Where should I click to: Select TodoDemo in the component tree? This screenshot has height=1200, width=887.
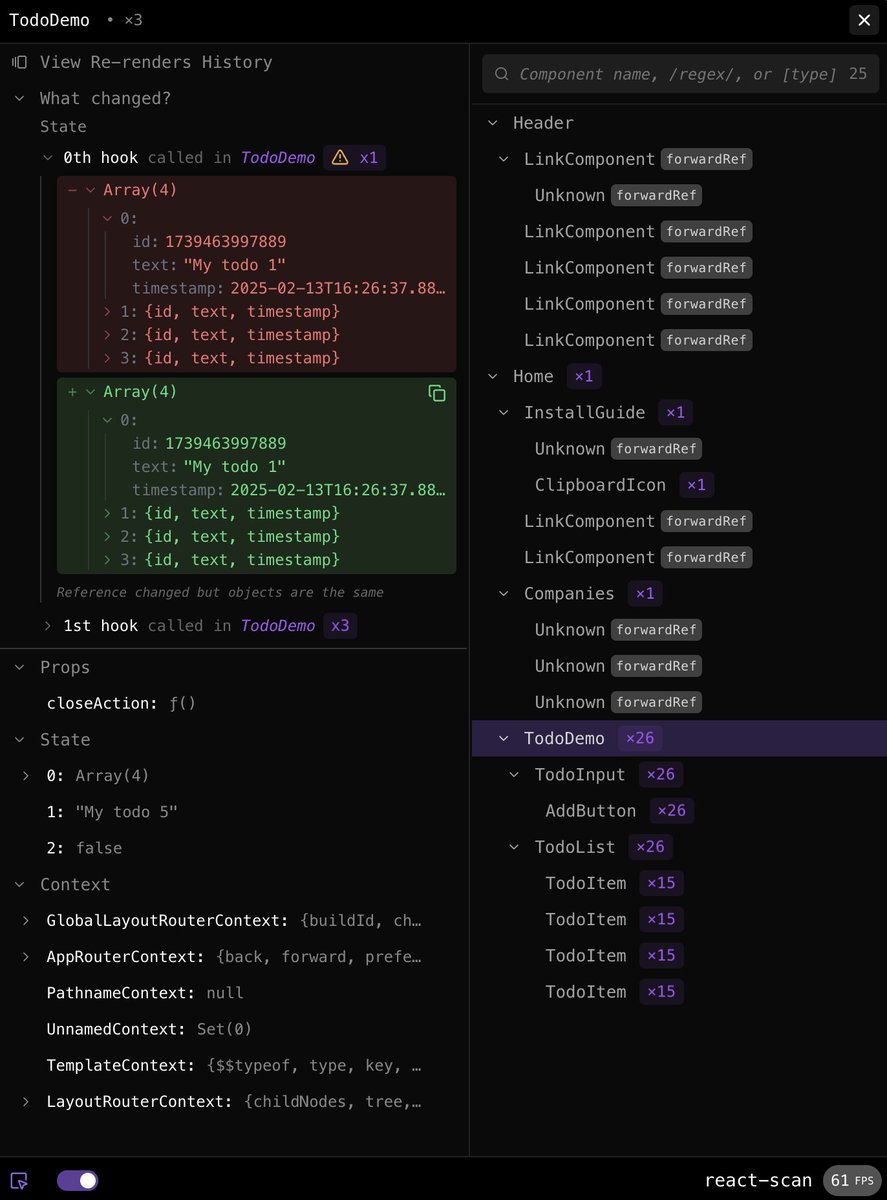click(x=564, y=738)
